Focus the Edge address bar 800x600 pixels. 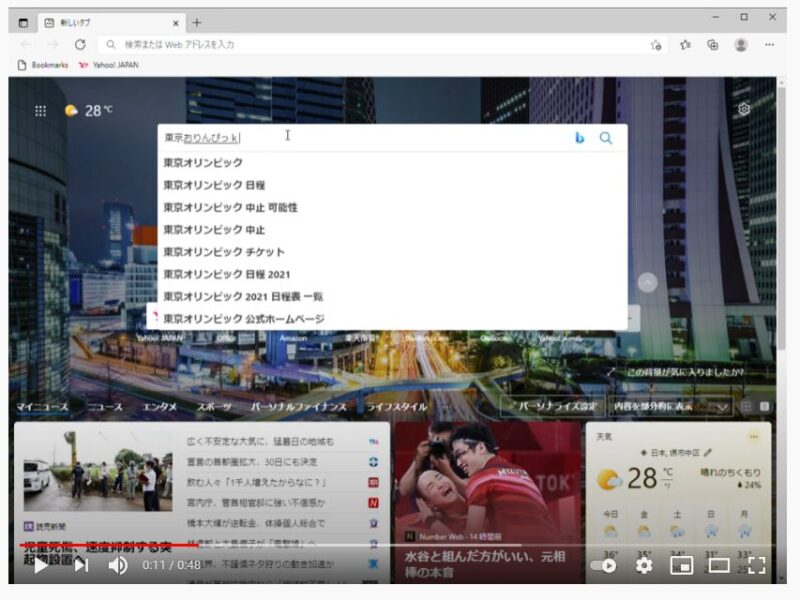[375, 45]
